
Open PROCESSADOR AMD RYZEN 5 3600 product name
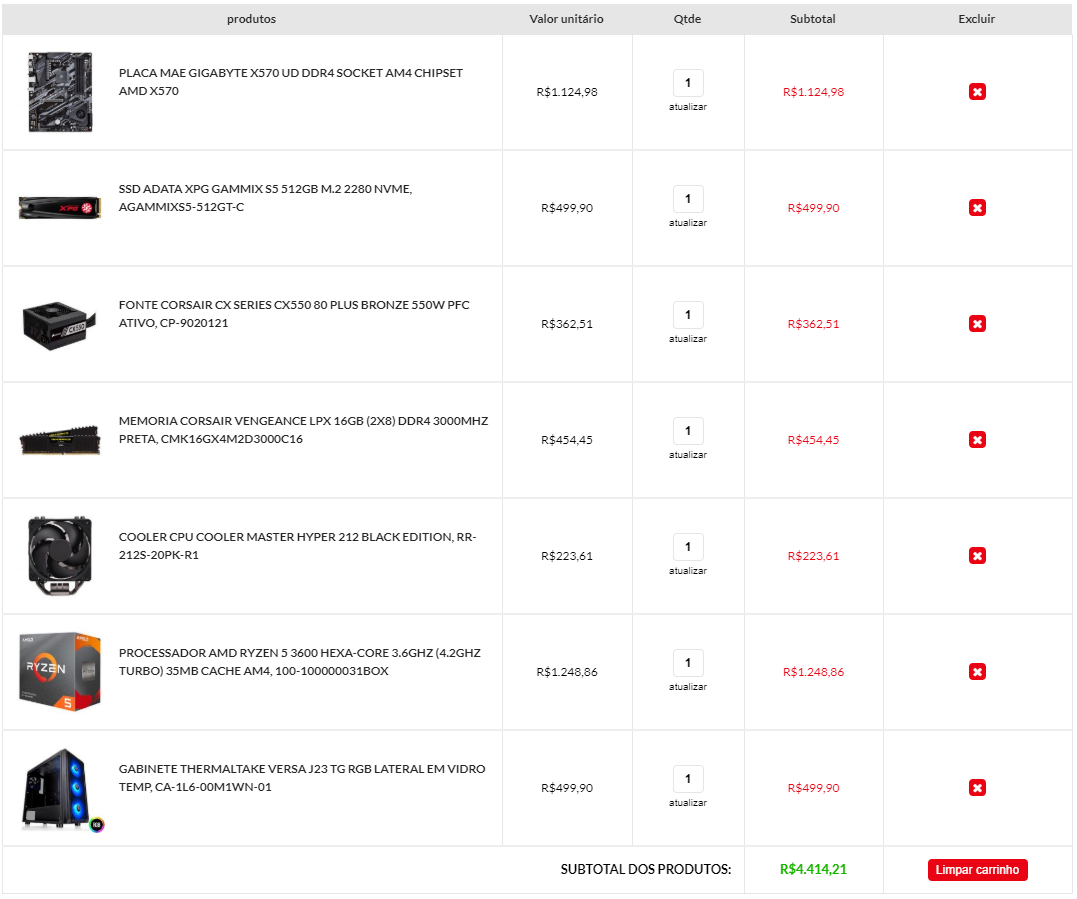pos(299,663)
